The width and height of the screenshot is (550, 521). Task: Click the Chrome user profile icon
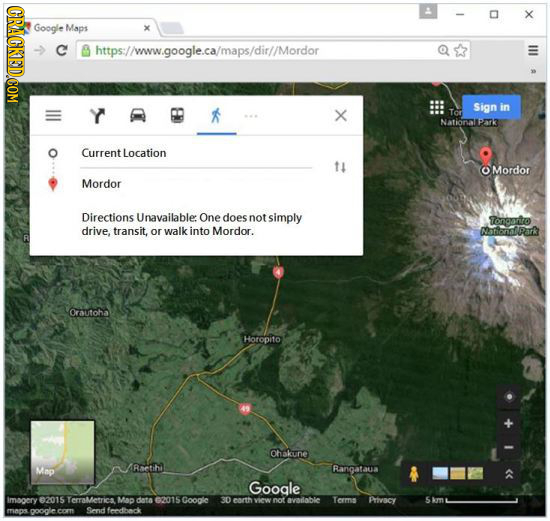[428, 11]
